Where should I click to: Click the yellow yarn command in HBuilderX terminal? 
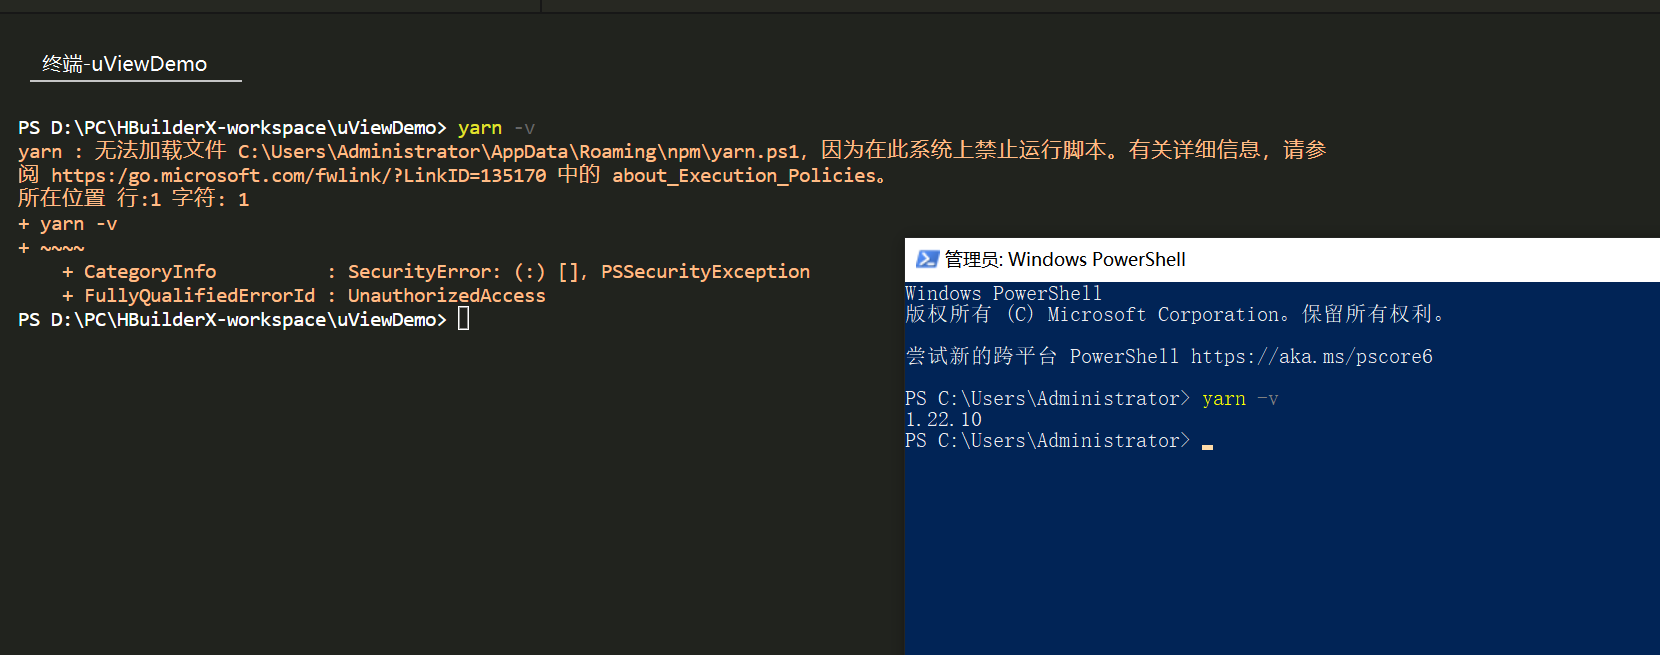pyautogui.click(x=480, y=128)
